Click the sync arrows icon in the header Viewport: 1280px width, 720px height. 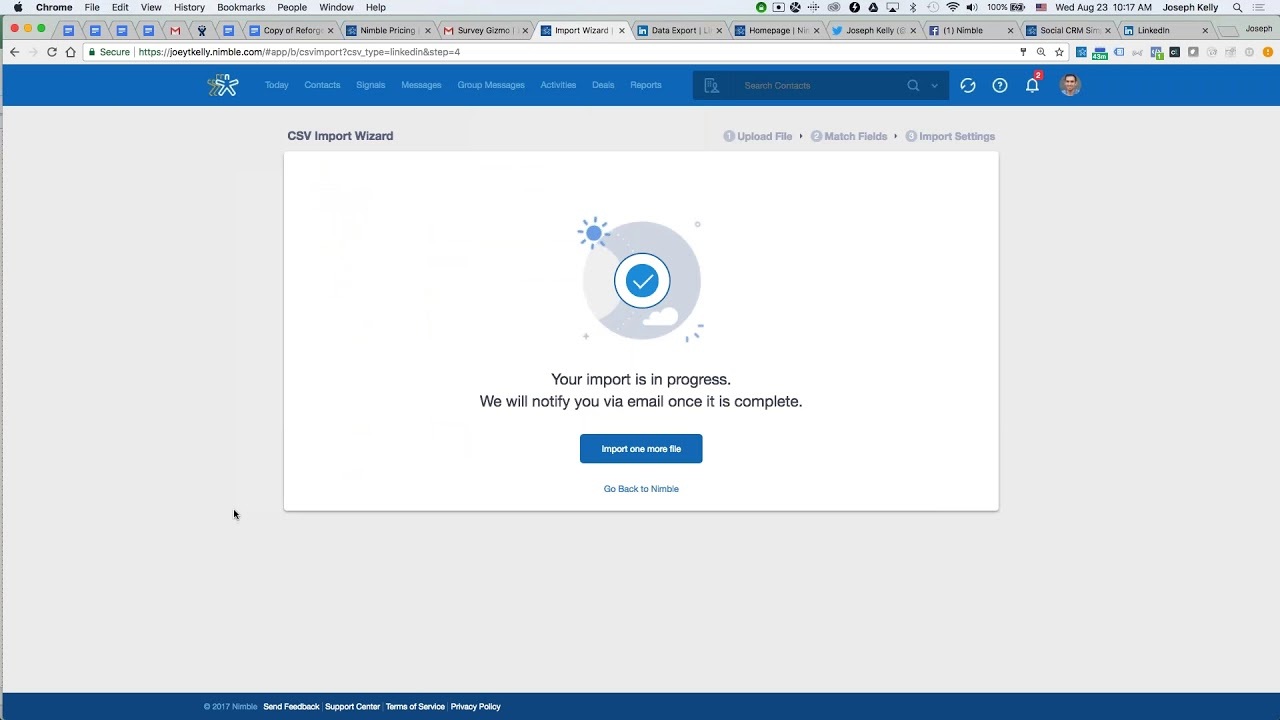coord(967,85)
